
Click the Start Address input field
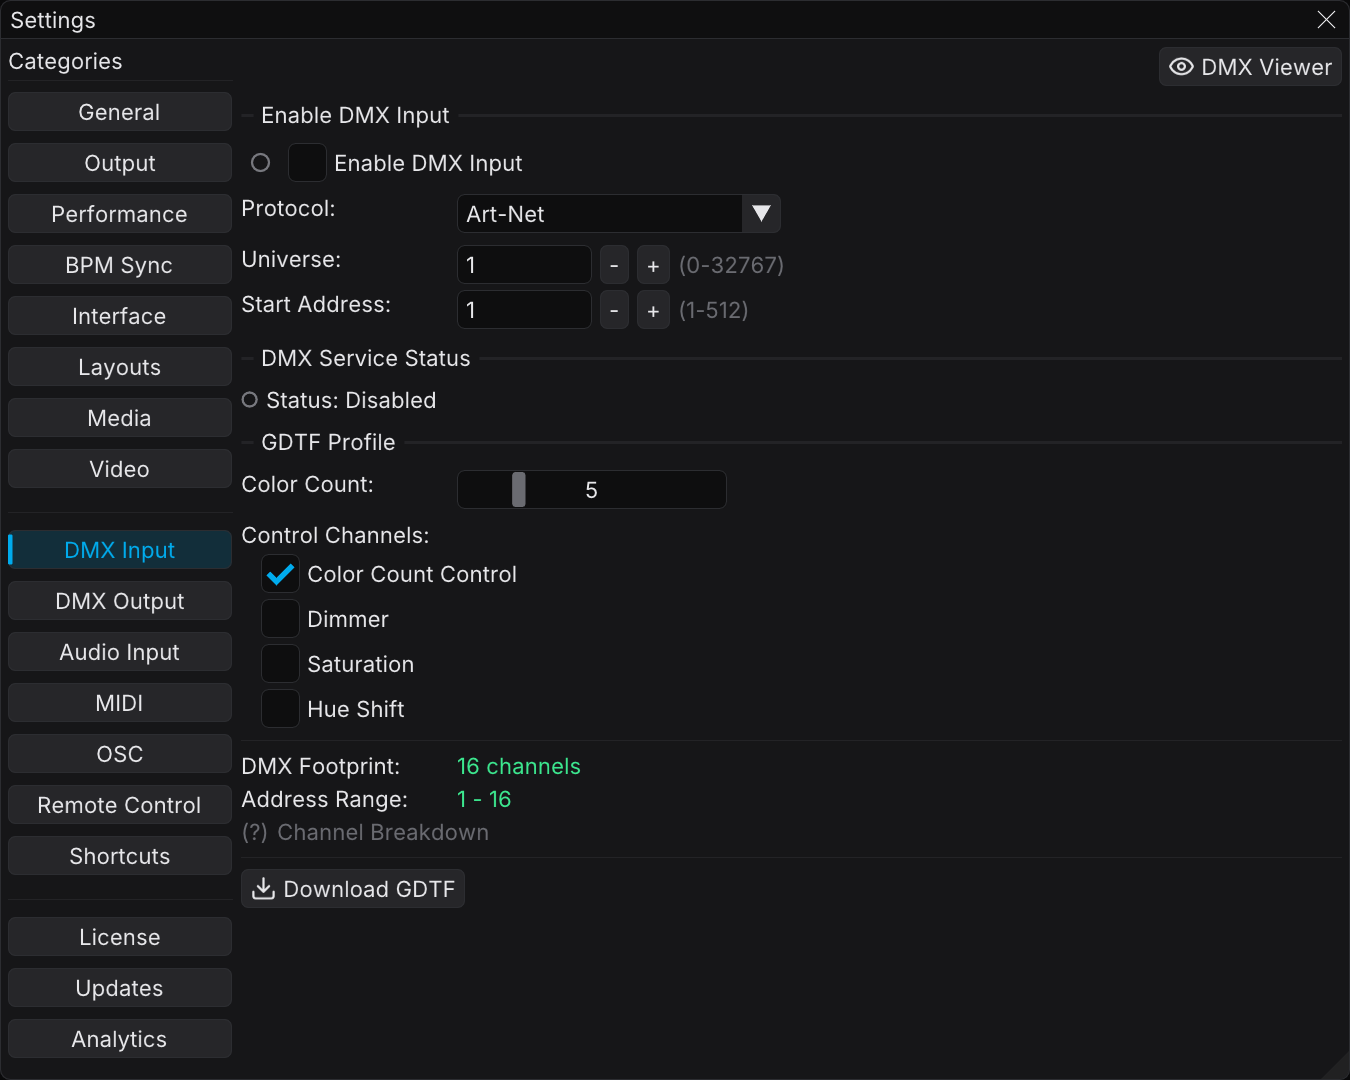point(524,310)
